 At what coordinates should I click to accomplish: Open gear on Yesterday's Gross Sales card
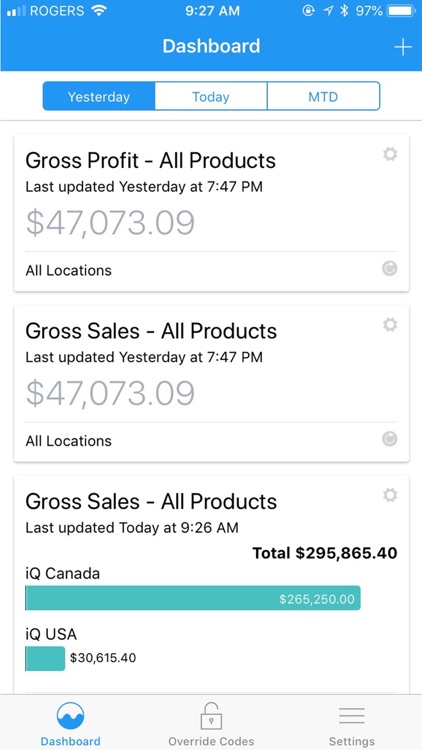390,325
